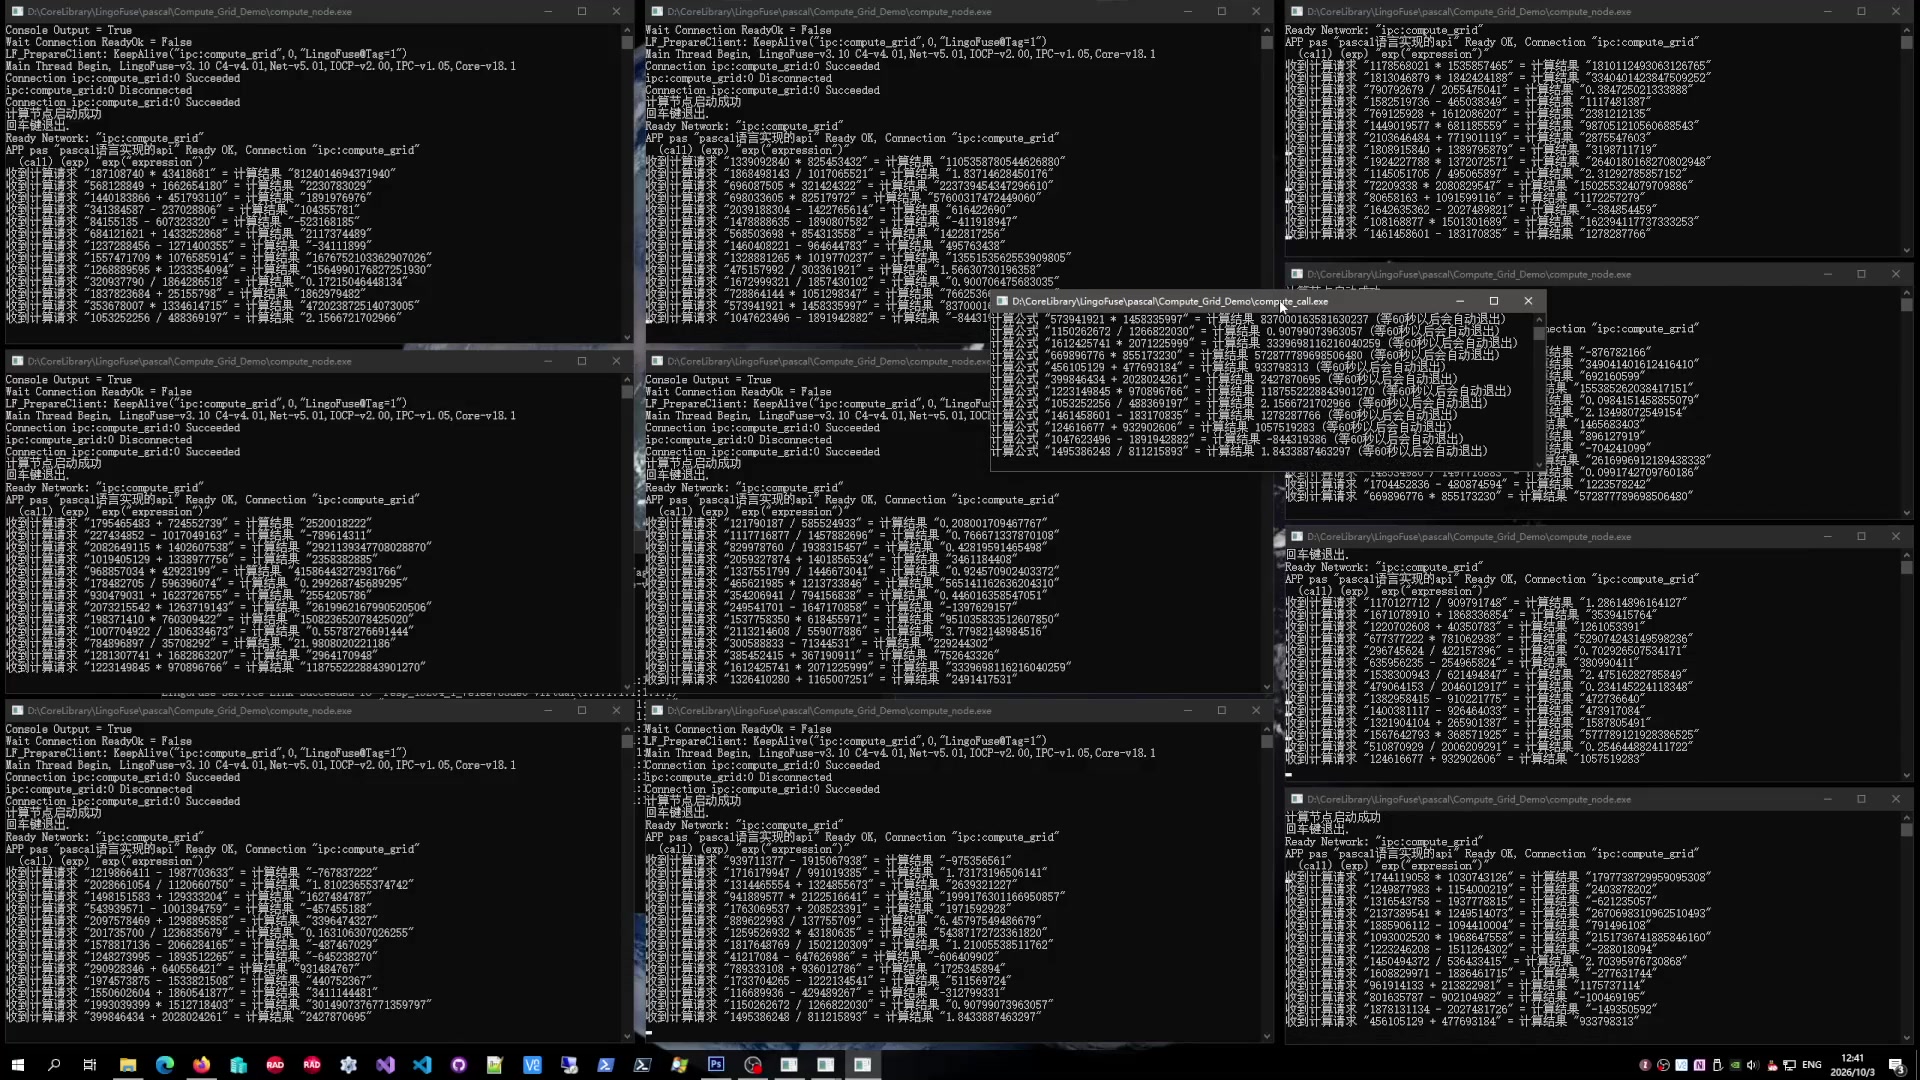This screenshot has width=1920, height=1080.
Task: Open the Windows Start menu
Action: coord(17,1065)
